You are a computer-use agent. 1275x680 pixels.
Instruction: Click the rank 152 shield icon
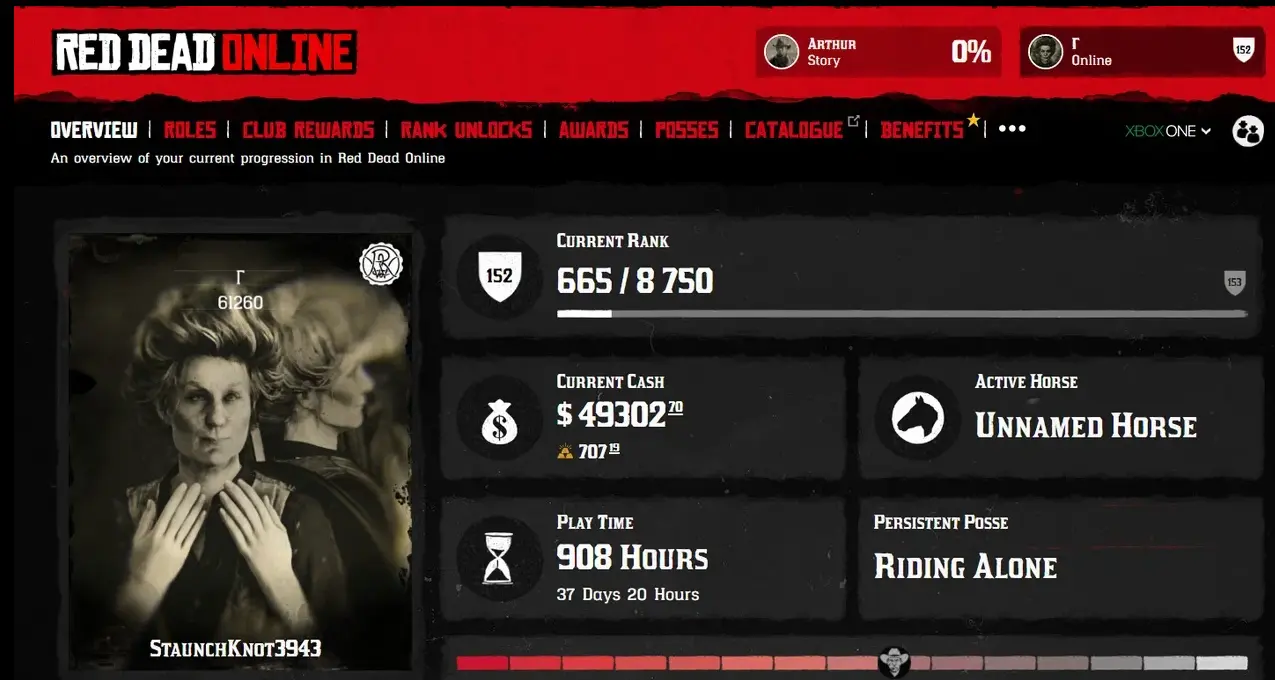[499, 275]
